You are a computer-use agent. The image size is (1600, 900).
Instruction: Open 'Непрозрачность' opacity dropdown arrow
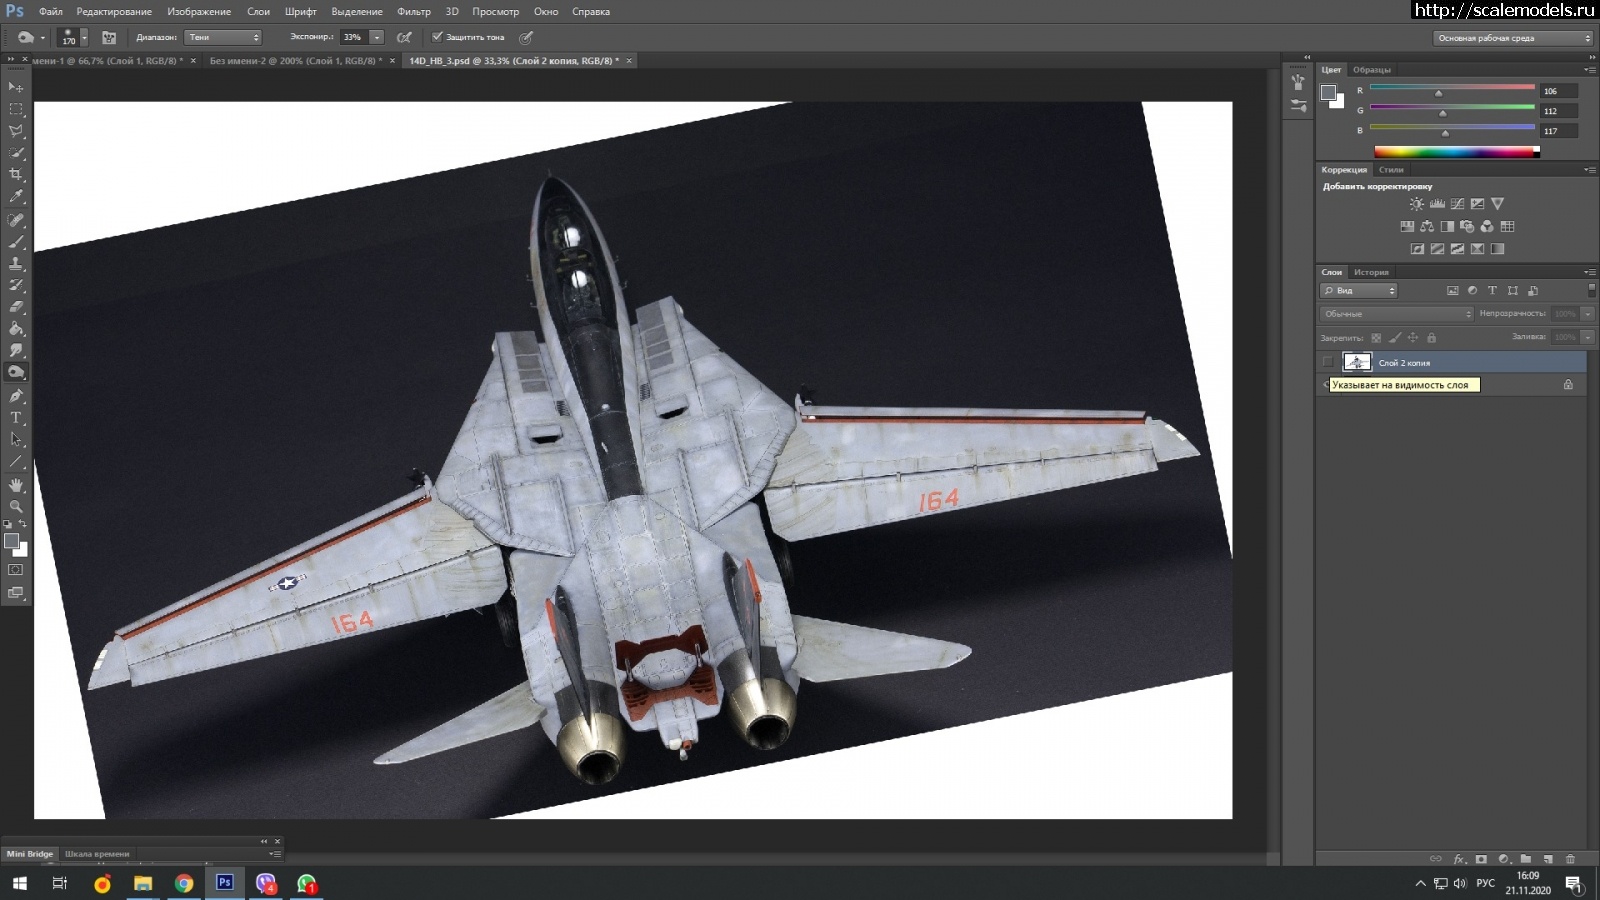pyautogui.click(x=1588, y=314)
